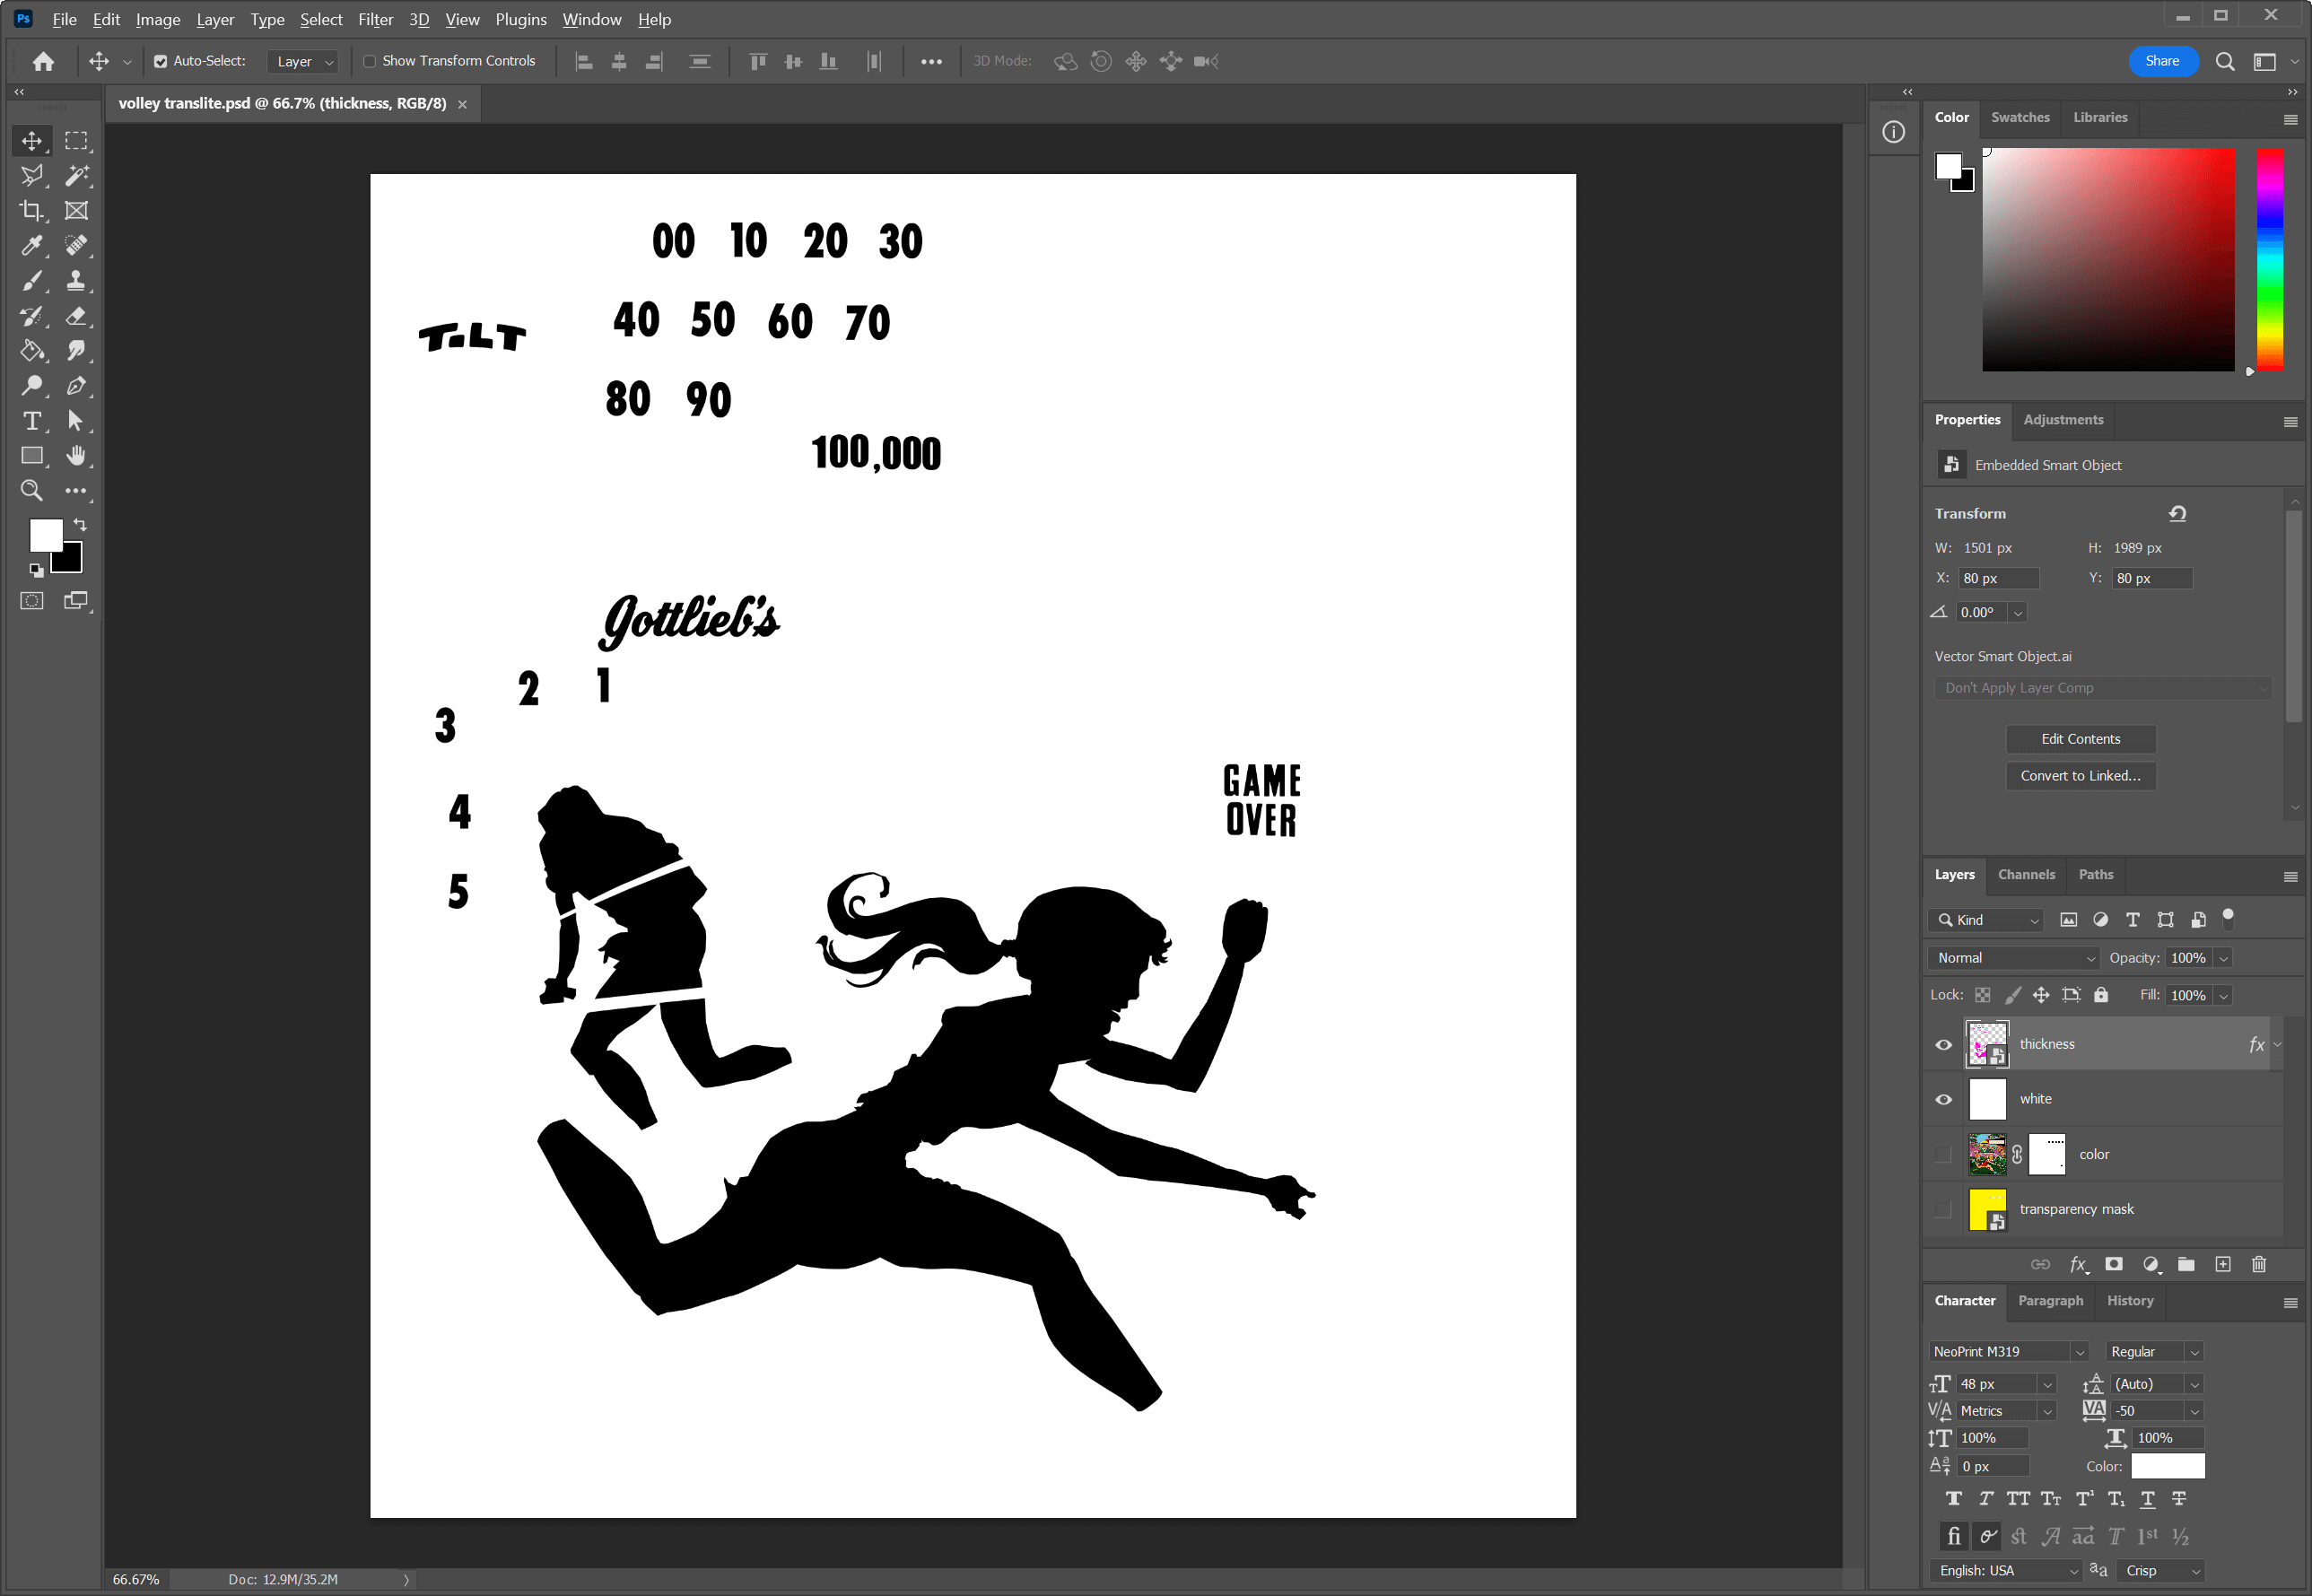Screen dimensions: 2312x1596
Task: Toggle visibility of color layer
Action: [1943, 1155]
